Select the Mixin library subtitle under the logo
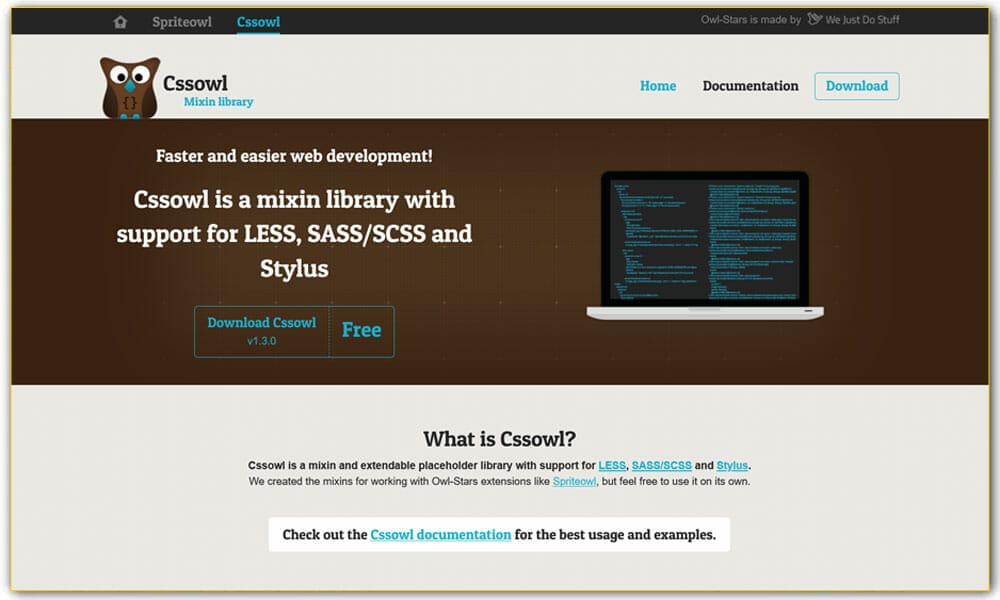 218,101
